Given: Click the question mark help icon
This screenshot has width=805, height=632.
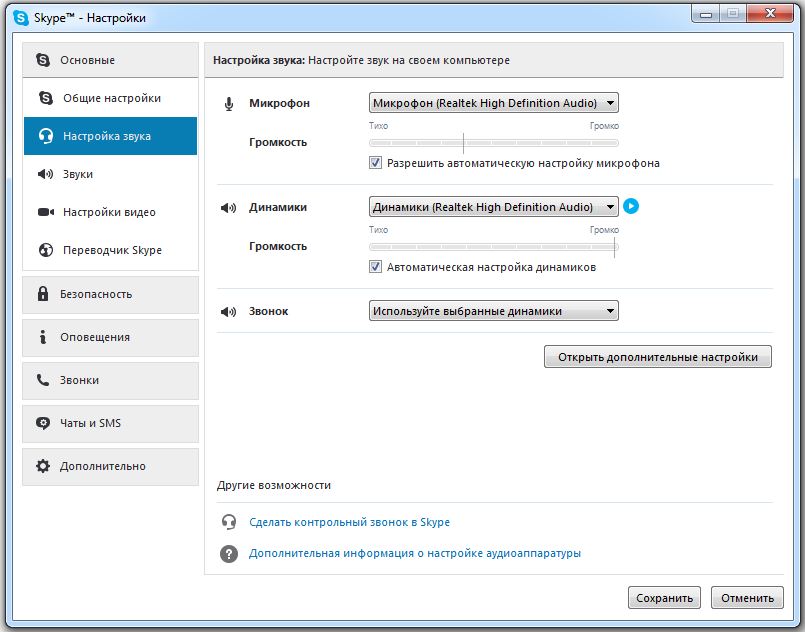Looking at the screenshot, I should [228, 553].
